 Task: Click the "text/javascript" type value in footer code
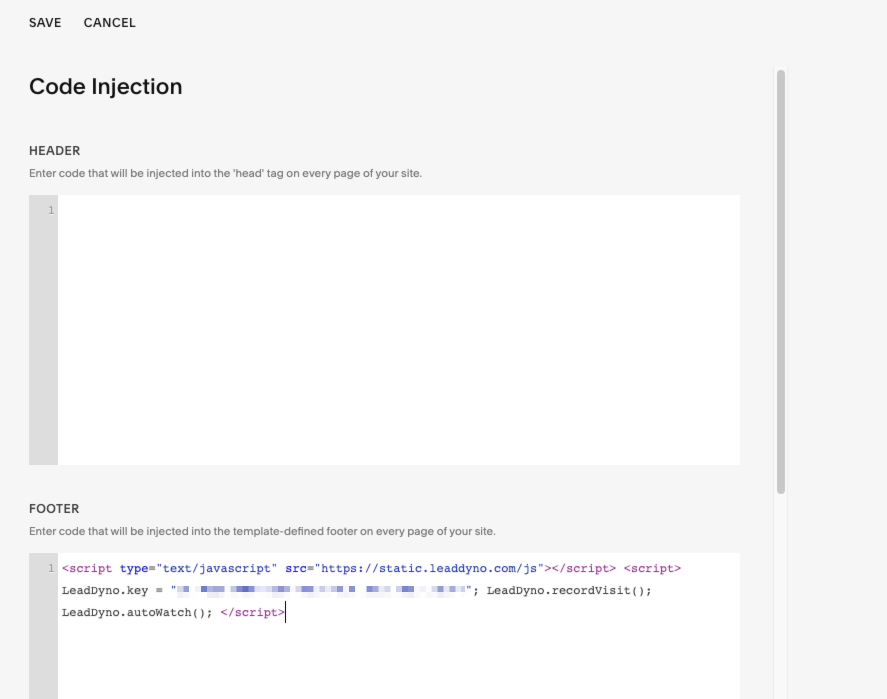coord(217,568)
